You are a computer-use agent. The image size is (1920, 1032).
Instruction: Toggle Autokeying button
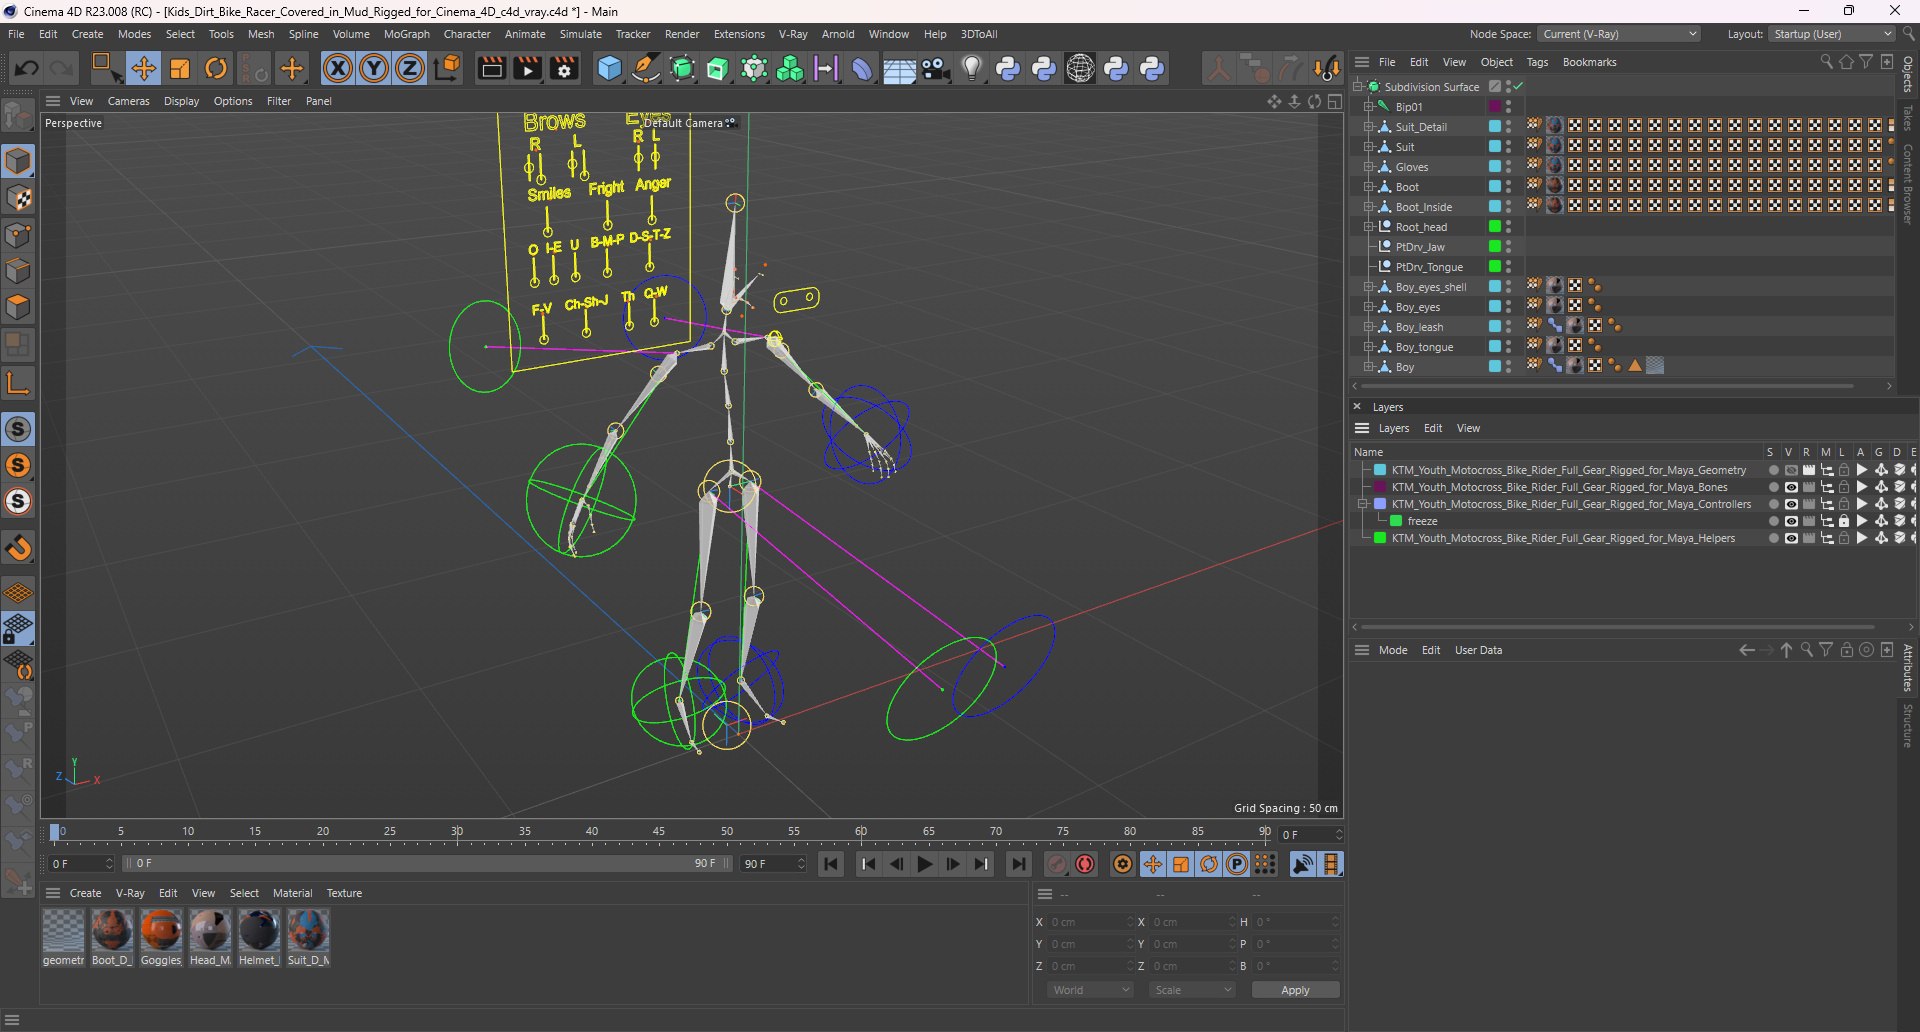(x=1085, y=864)
